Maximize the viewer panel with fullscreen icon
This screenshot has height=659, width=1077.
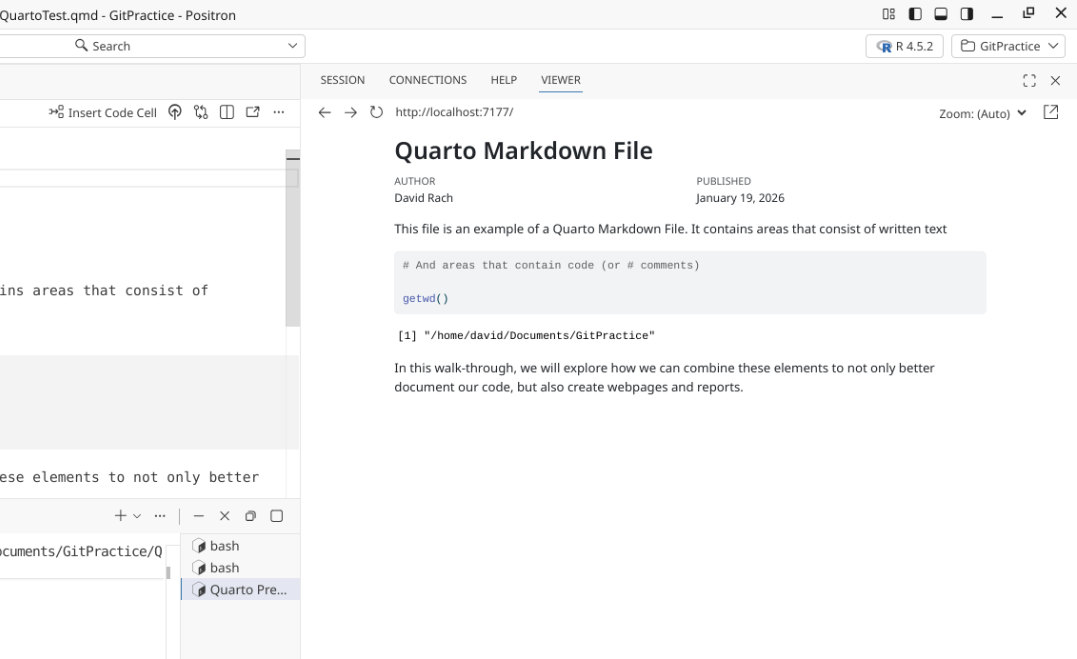click(1029, 81)
